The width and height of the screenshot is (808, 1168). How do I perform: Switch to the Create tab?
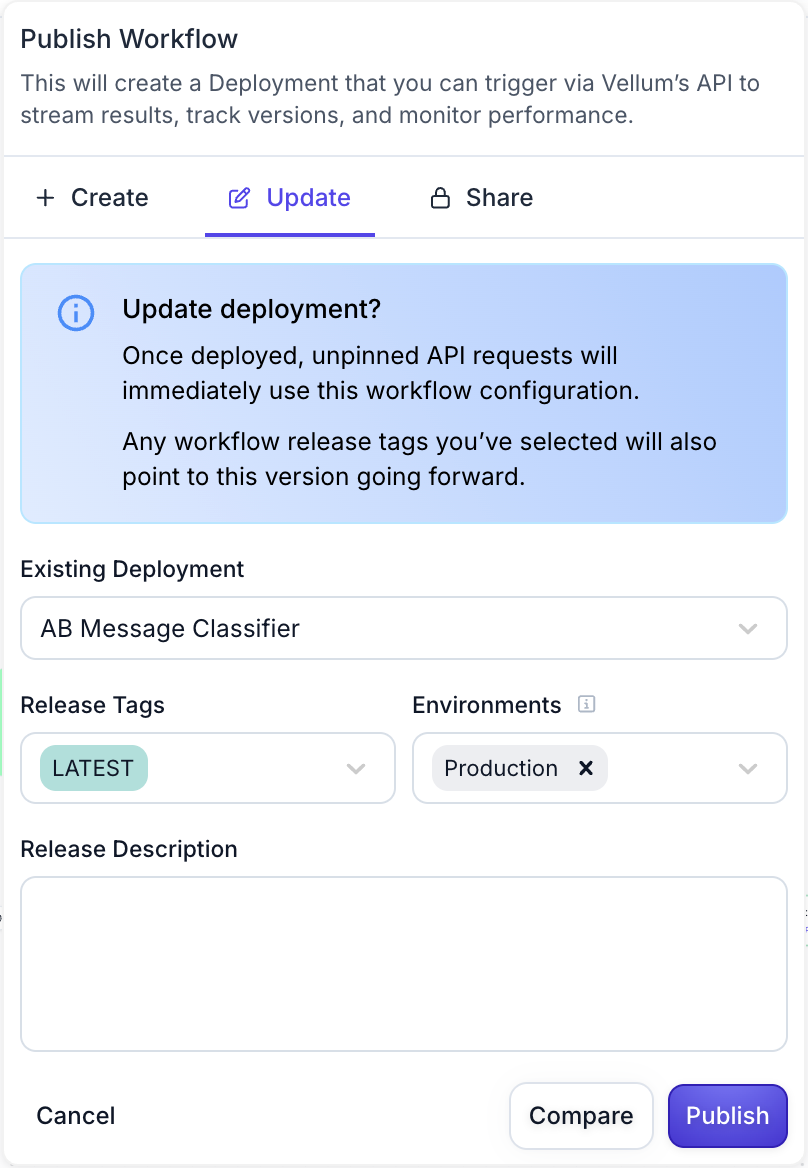(x=91, y=198)
